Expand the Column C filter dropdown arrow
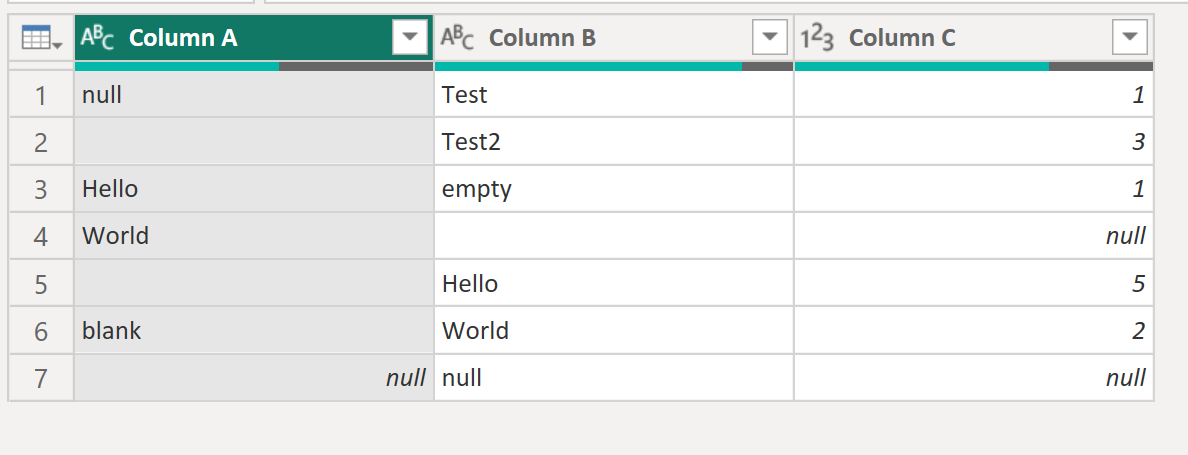This screenshot has width=1188, height=455. (1129, 38)
